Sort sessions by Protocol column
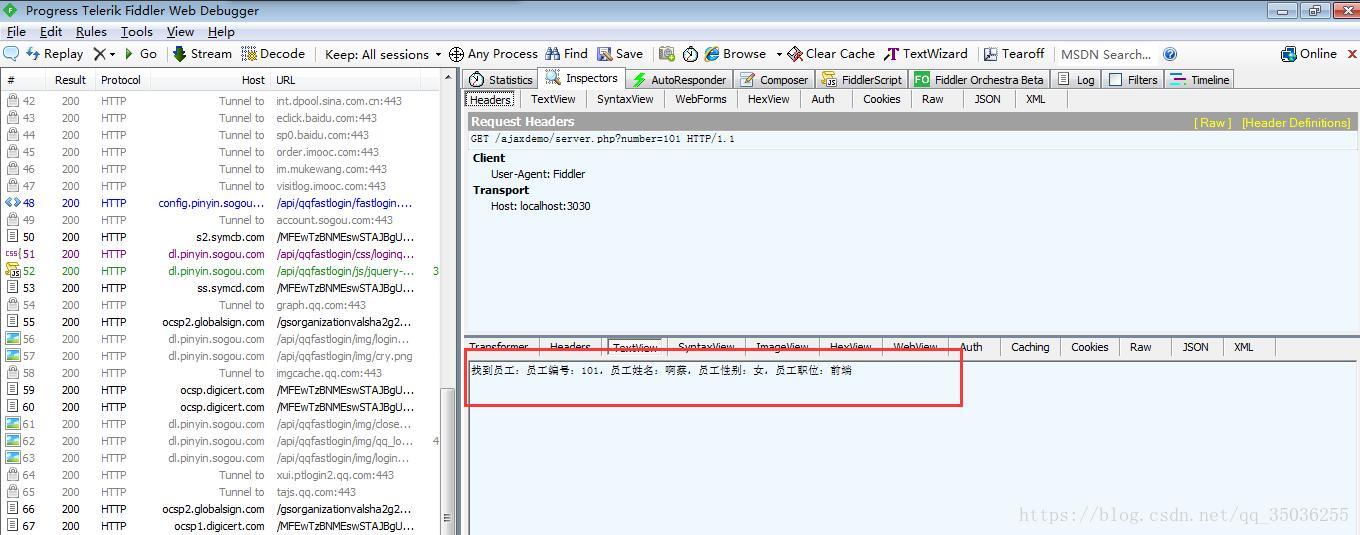1360x535 pixels. tap(121, 80)
